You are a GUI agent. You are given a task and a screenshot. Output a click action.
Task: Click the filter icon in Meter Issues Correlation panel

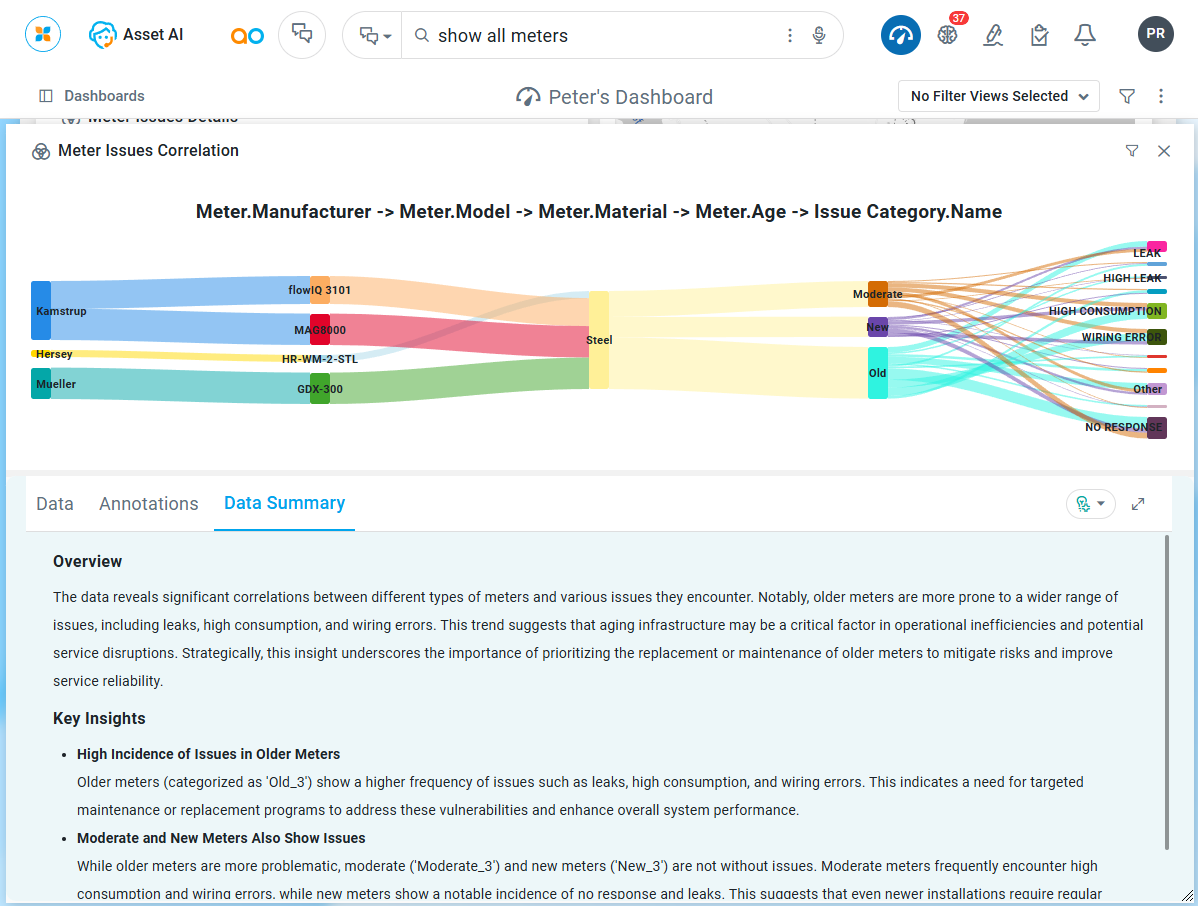click(x=1132, y=151)
